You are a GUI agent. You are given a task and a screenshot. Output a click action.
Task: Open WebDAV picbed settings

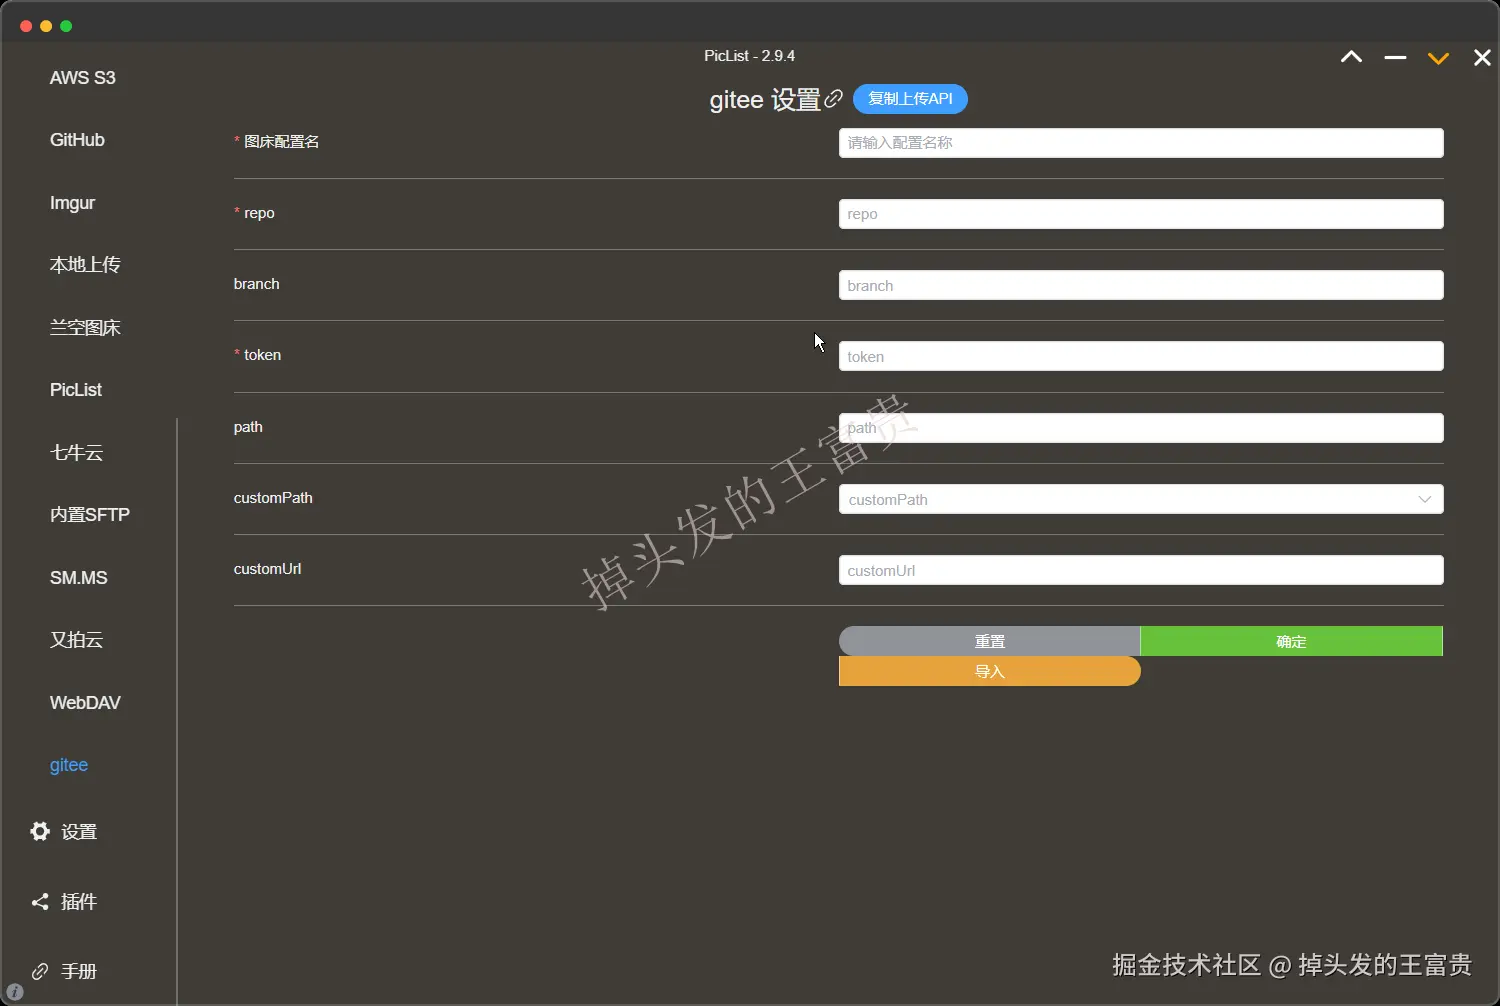click(x=85, y=703)
